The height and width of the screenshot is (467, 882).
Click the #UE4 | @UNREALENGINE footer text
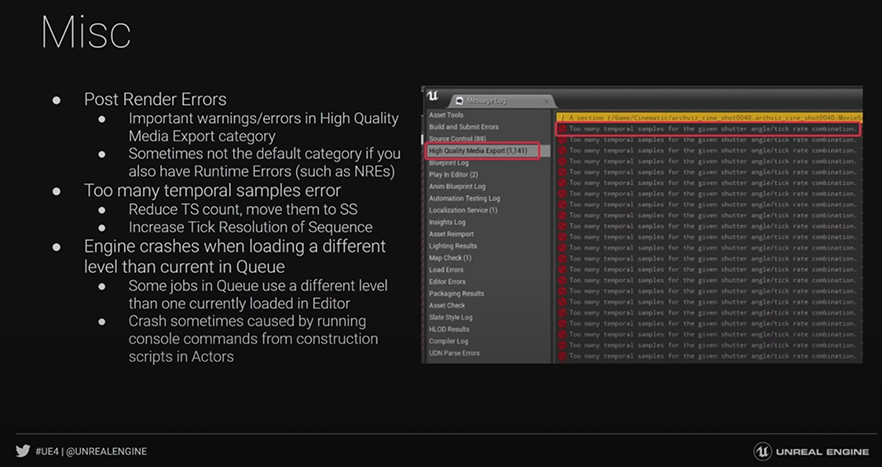click(x=91, y=451)
